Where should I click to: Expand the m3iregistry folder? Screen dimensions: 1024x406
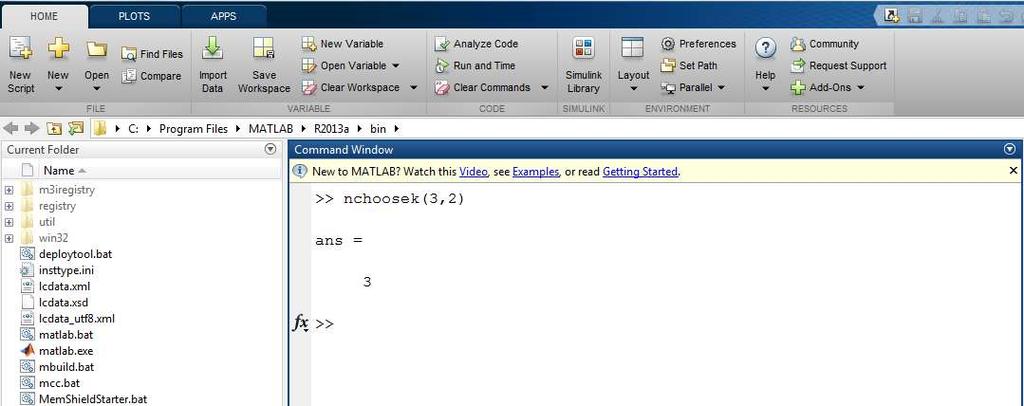point(9,190)
